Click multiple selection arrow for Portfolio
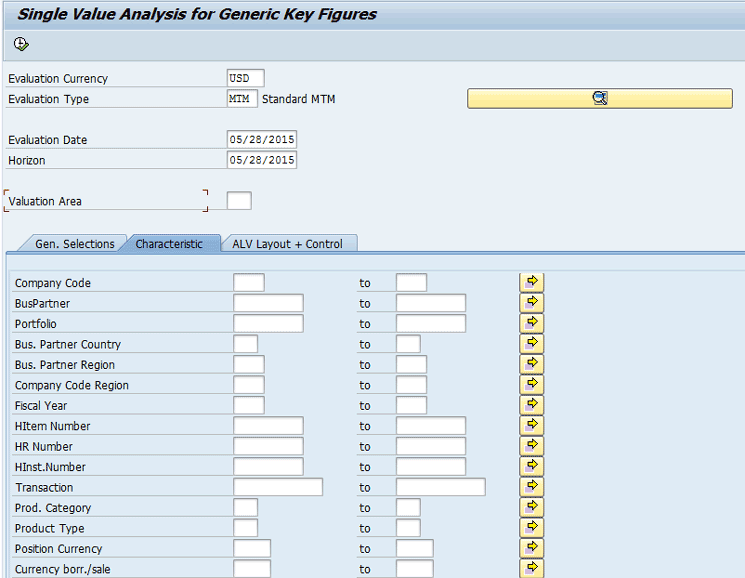Viewport: 745px width, 578px height. pyautogui.click(x=532, y=323)
